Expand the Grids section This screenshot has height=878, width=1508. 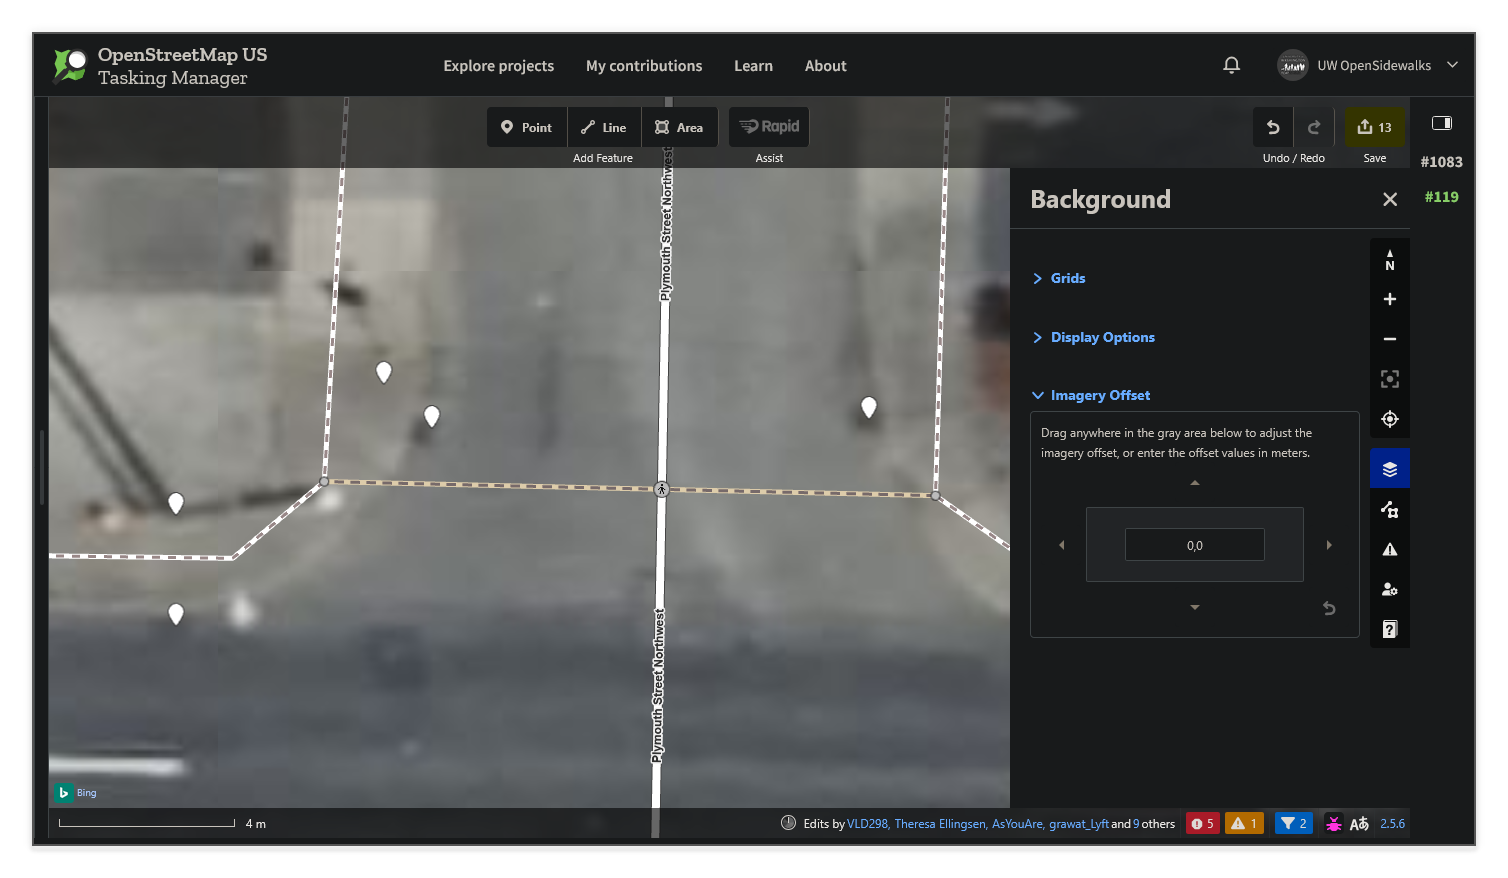(1067, 278)
